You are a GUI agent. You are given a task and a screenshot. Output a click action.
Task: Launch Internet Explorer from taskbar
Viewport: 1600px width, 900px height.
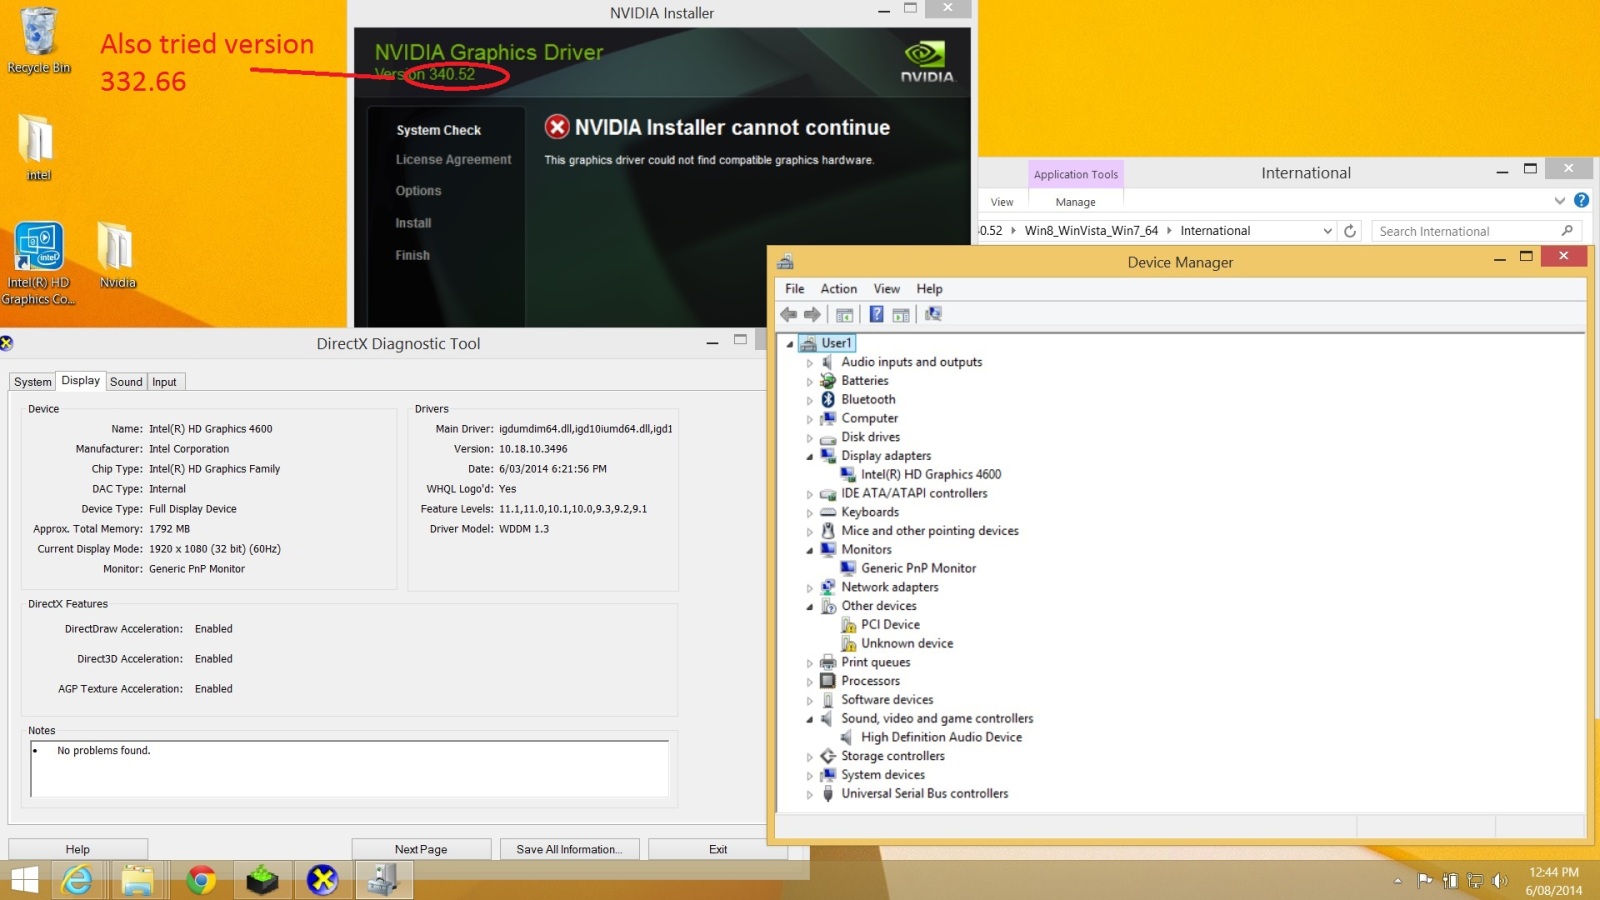(x=77, y=881)
